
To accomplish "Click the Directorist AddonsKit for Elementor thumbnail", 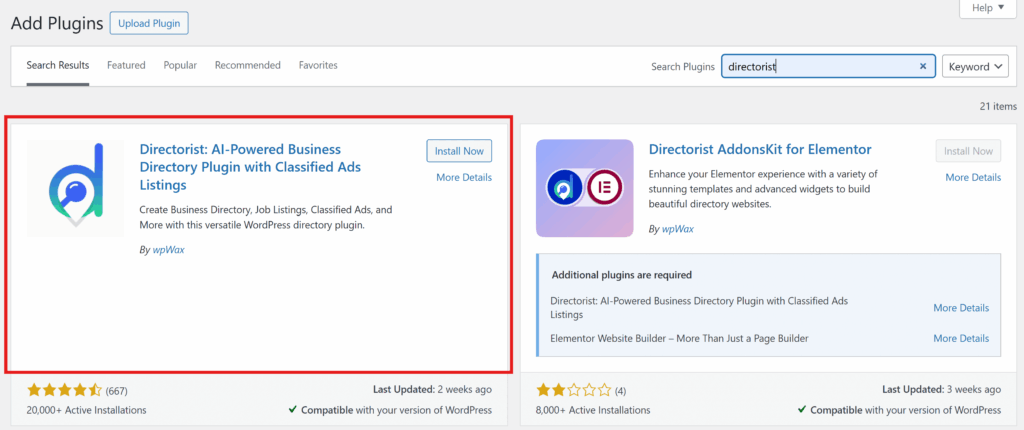I will tap(584, 188).
